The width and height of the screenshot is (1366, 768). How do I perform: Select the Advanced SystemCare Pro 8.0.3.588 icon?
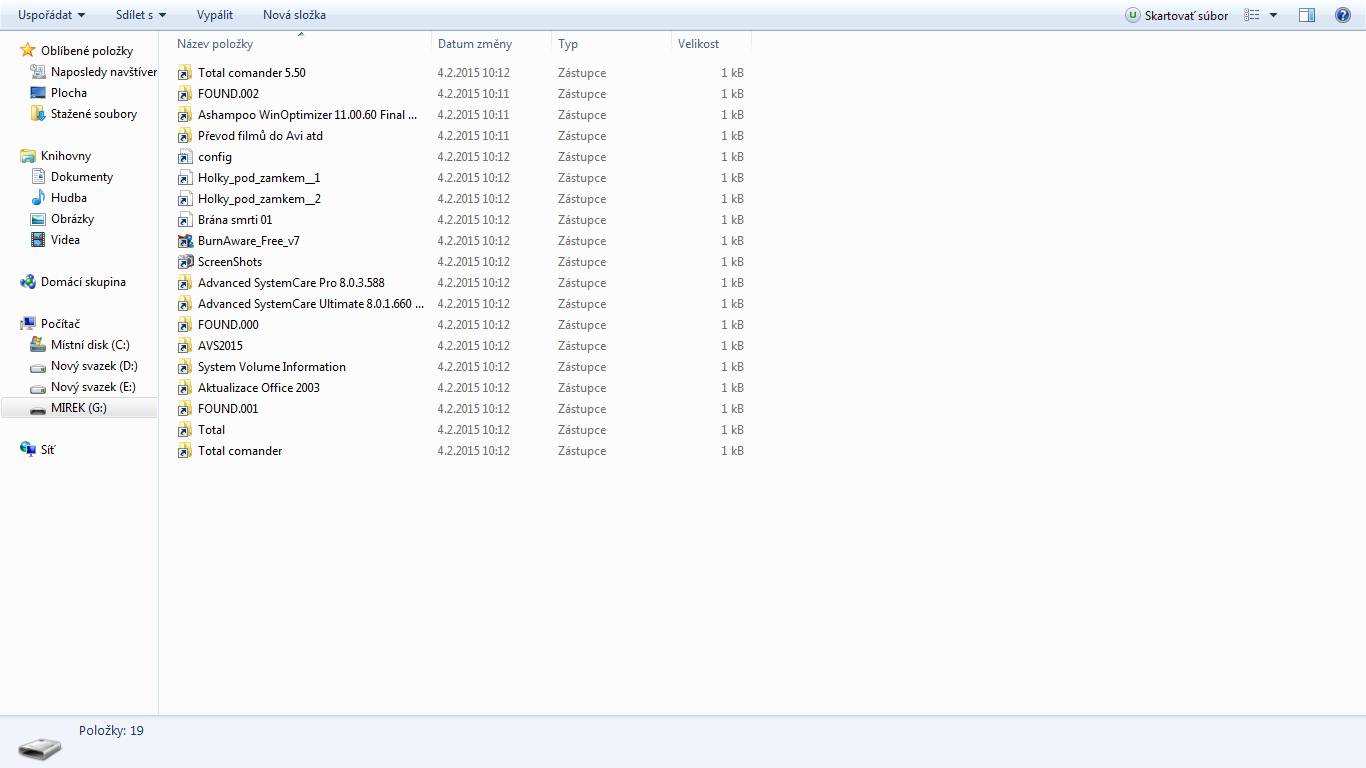click(x=184, y=283)
